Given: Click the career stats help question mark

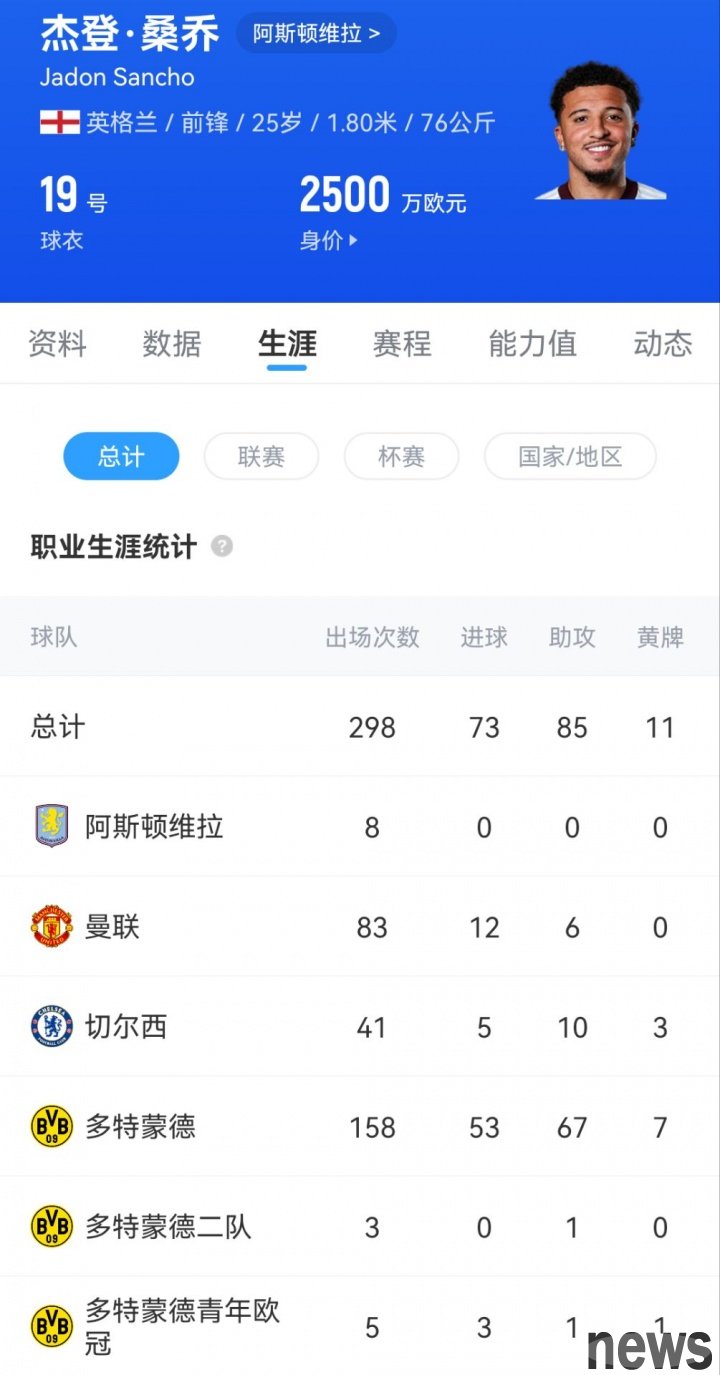Looking at the screenshot, I should click(x=222, y=546).
